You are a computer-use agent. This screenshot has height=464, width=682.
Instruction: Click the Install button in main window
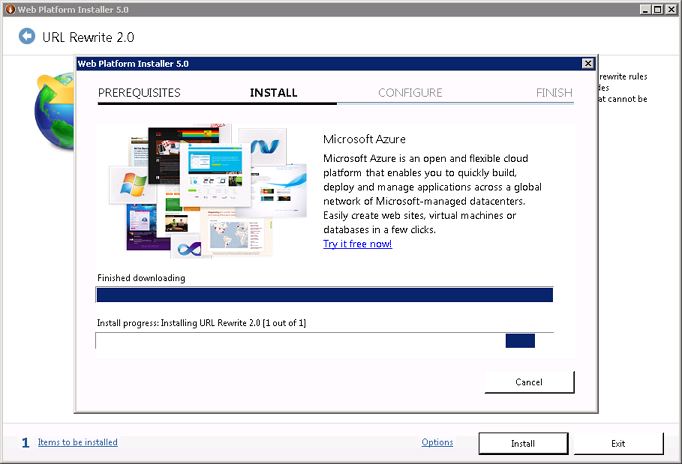click(x=523, y=444)
